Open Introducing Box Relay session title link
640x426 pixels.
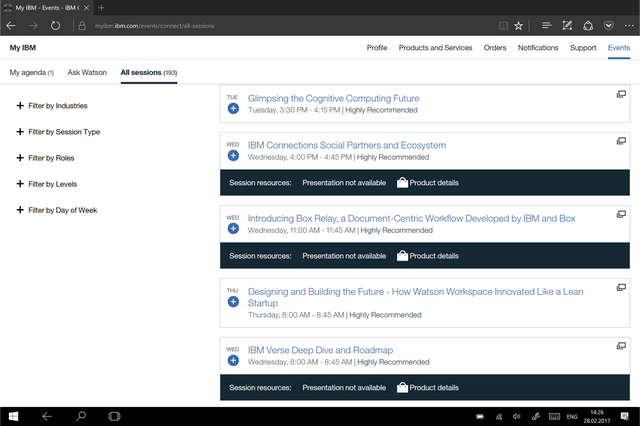[411, 218]
